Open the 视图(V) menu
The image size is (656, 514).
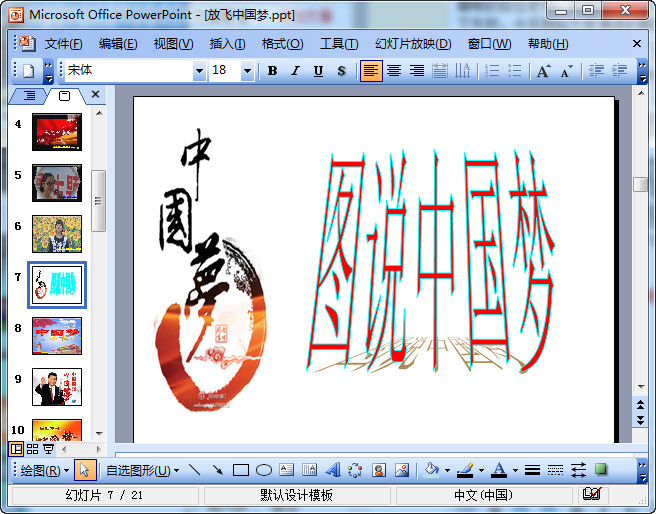(173, 43)
